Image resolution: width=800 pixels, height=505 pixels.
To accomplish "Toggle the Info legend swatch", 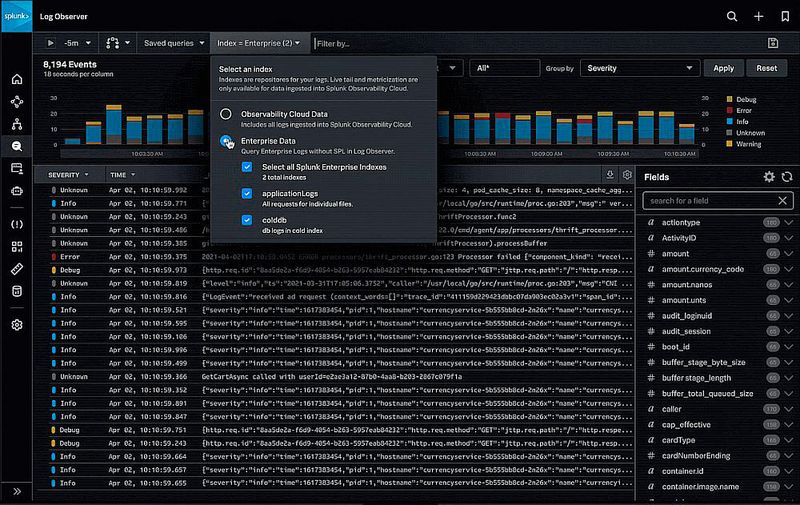I will tap(730, 121).
